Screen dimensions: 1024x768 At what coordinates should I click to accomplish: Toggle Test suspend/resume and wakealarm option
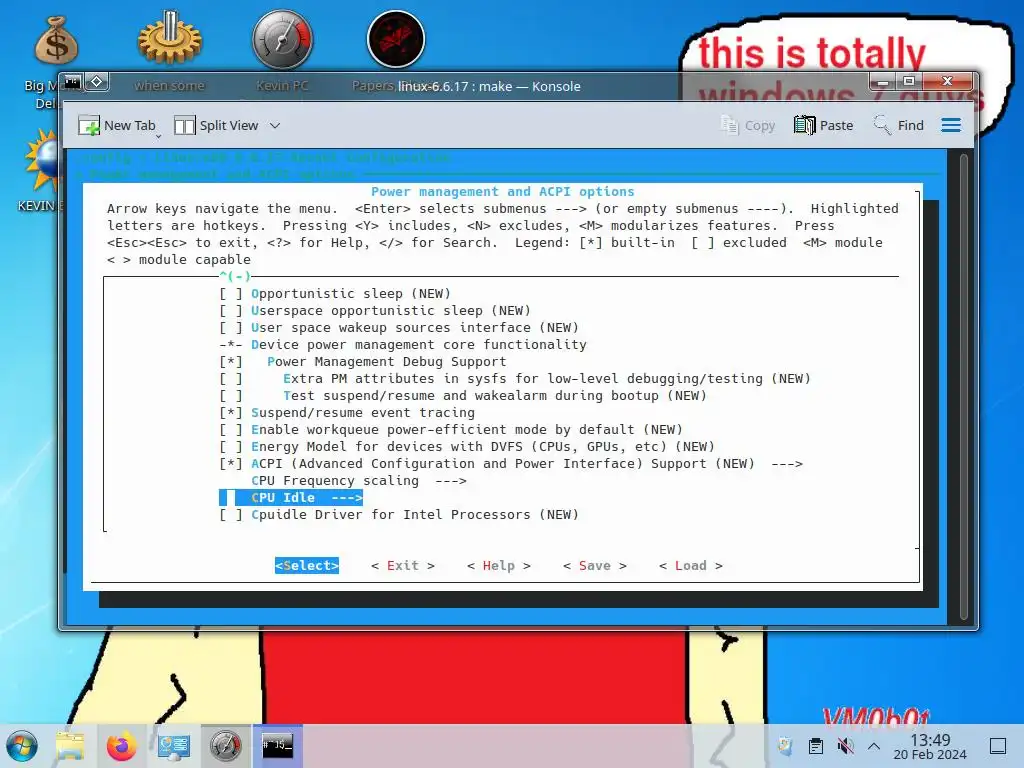click(231, 396)
